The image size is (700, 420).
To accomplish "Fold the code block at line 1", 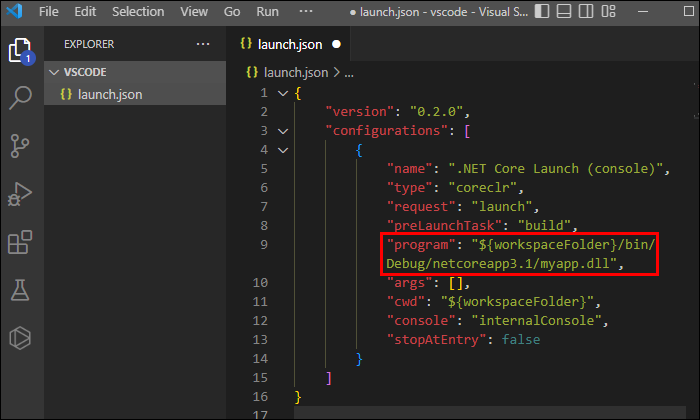I will click(283, 93).
